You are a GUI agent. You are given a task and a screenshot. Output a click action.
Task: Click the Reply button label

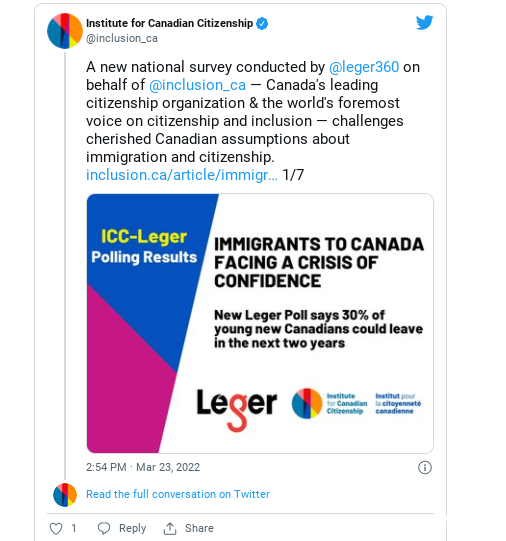click(132, 528)
